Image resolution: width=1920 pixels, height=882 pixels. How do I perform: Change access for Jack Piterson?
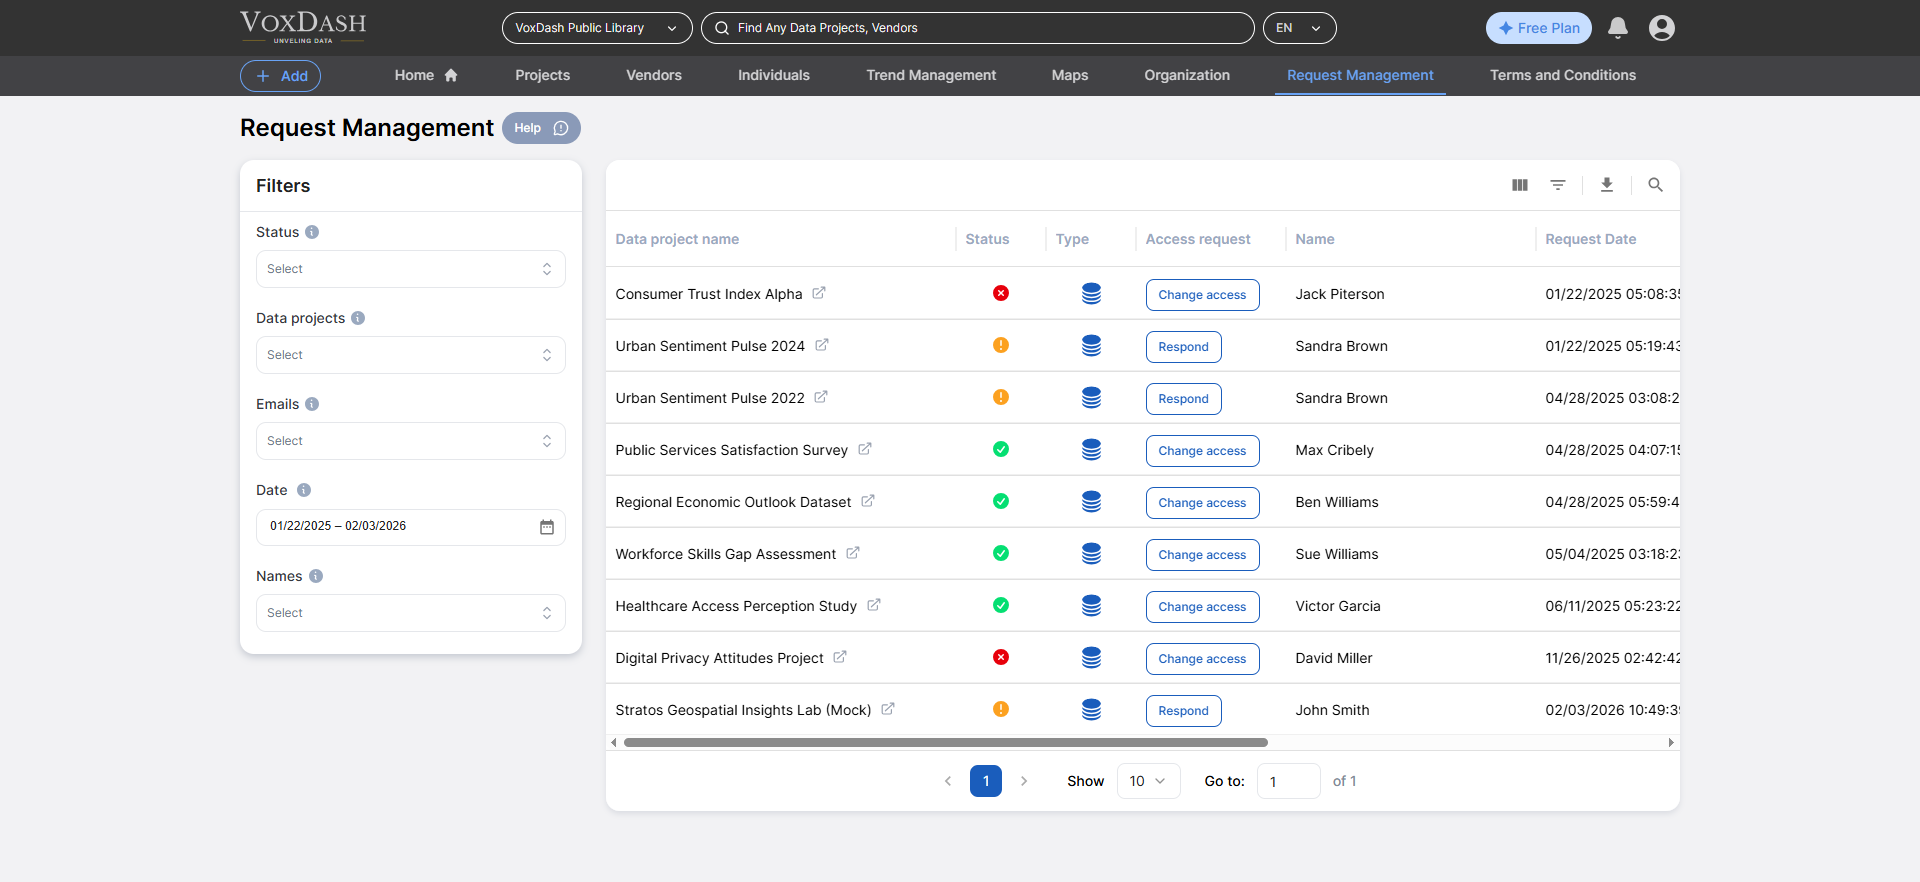pos(1202,295)
